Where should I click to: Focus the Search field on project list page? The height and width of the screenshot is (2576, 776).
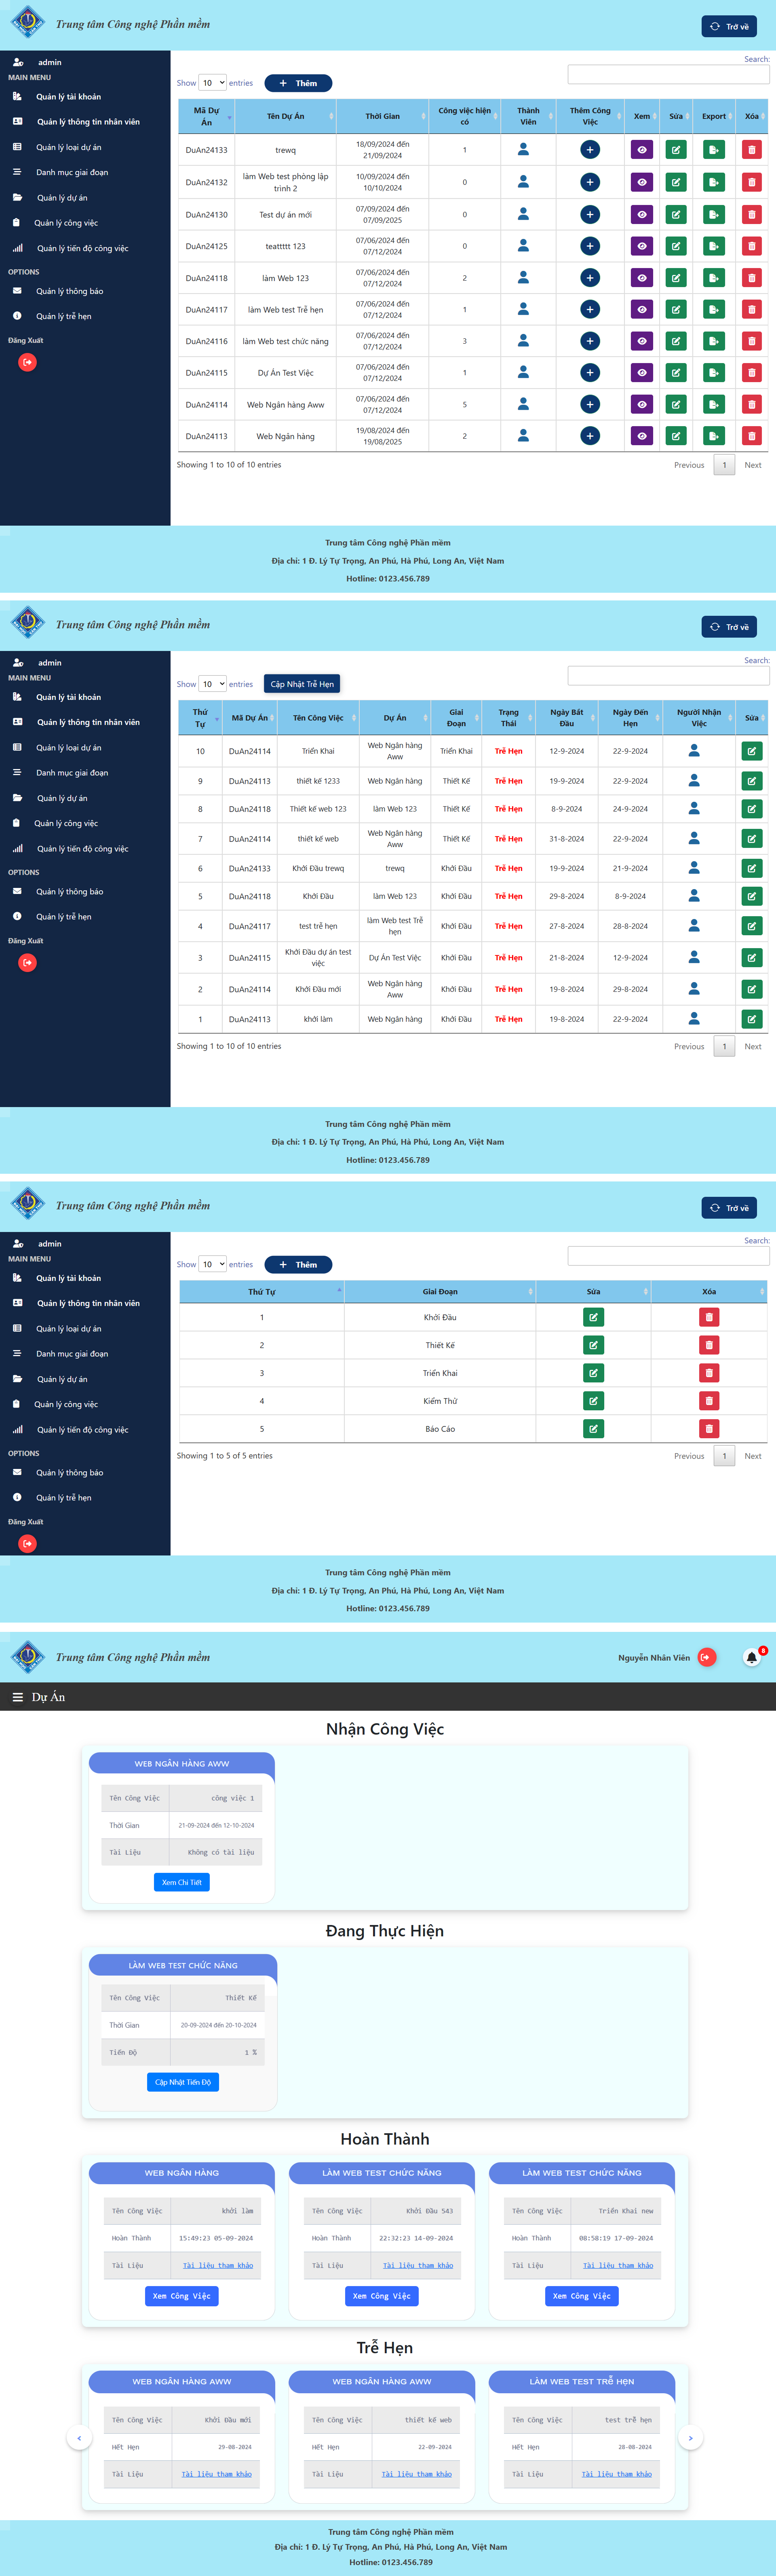669,74
